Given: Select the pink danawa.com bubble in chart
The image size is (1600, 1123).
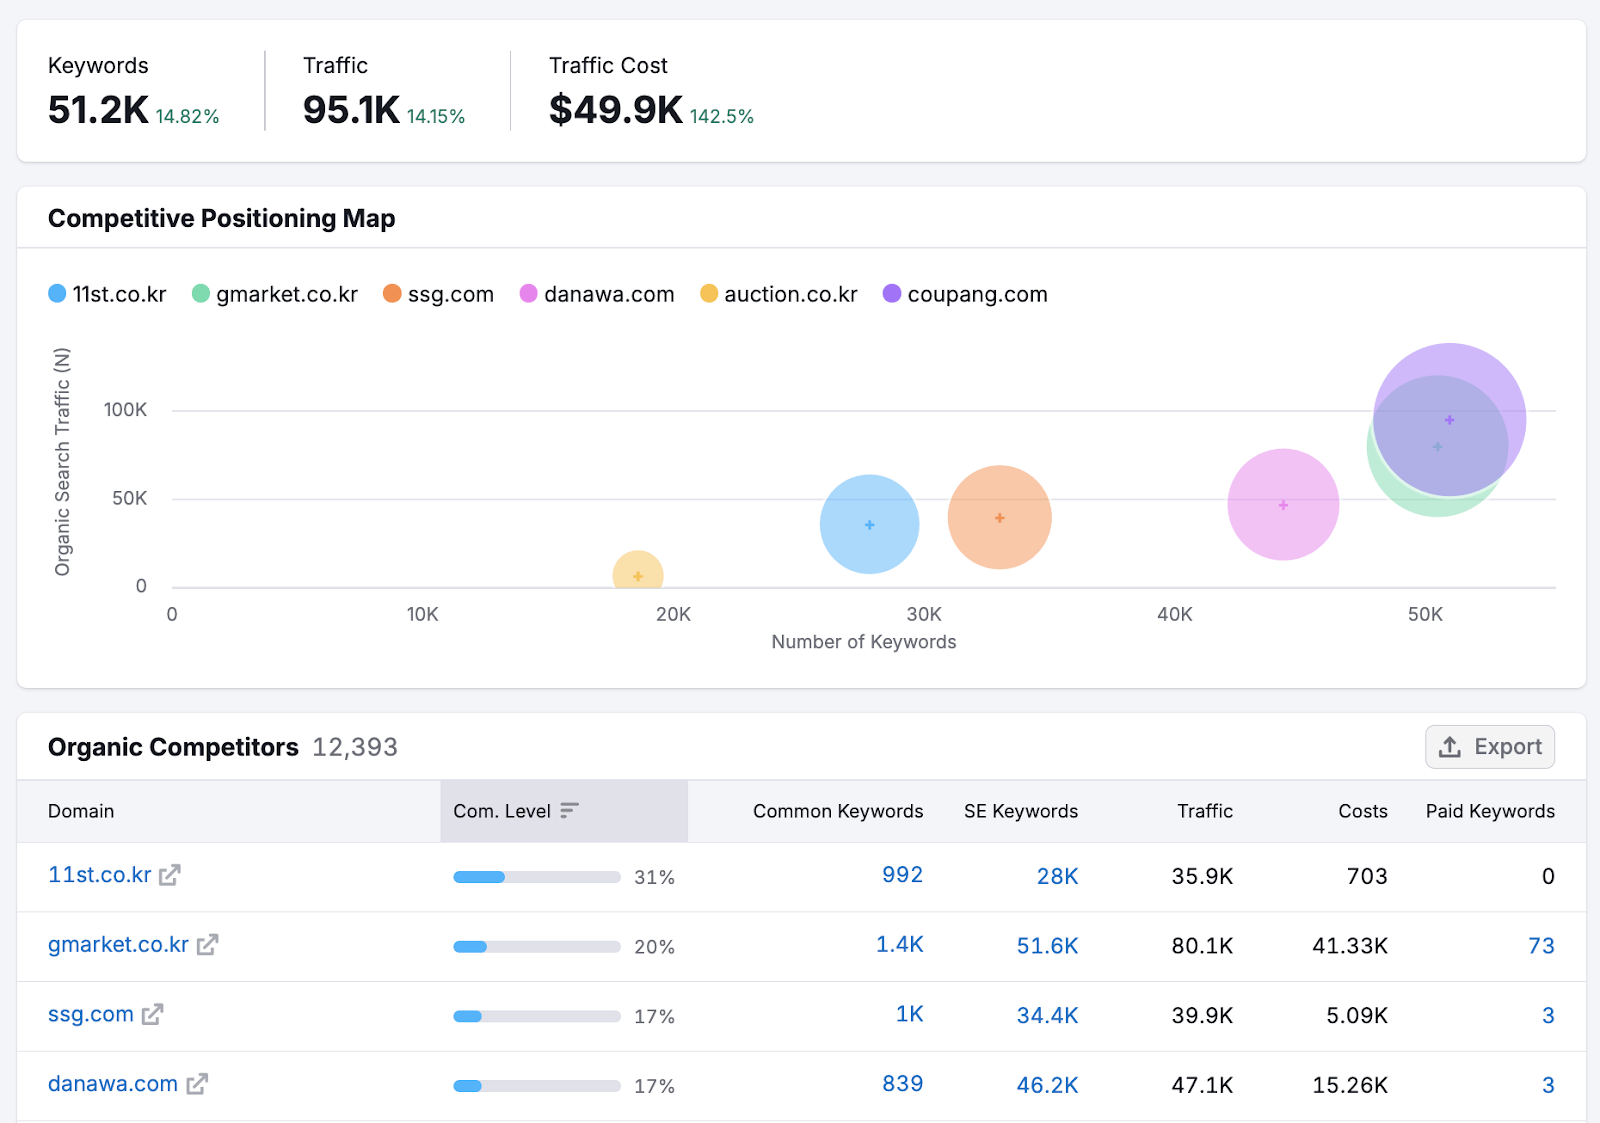Looking at the screenshot, I should (1282, 505).
